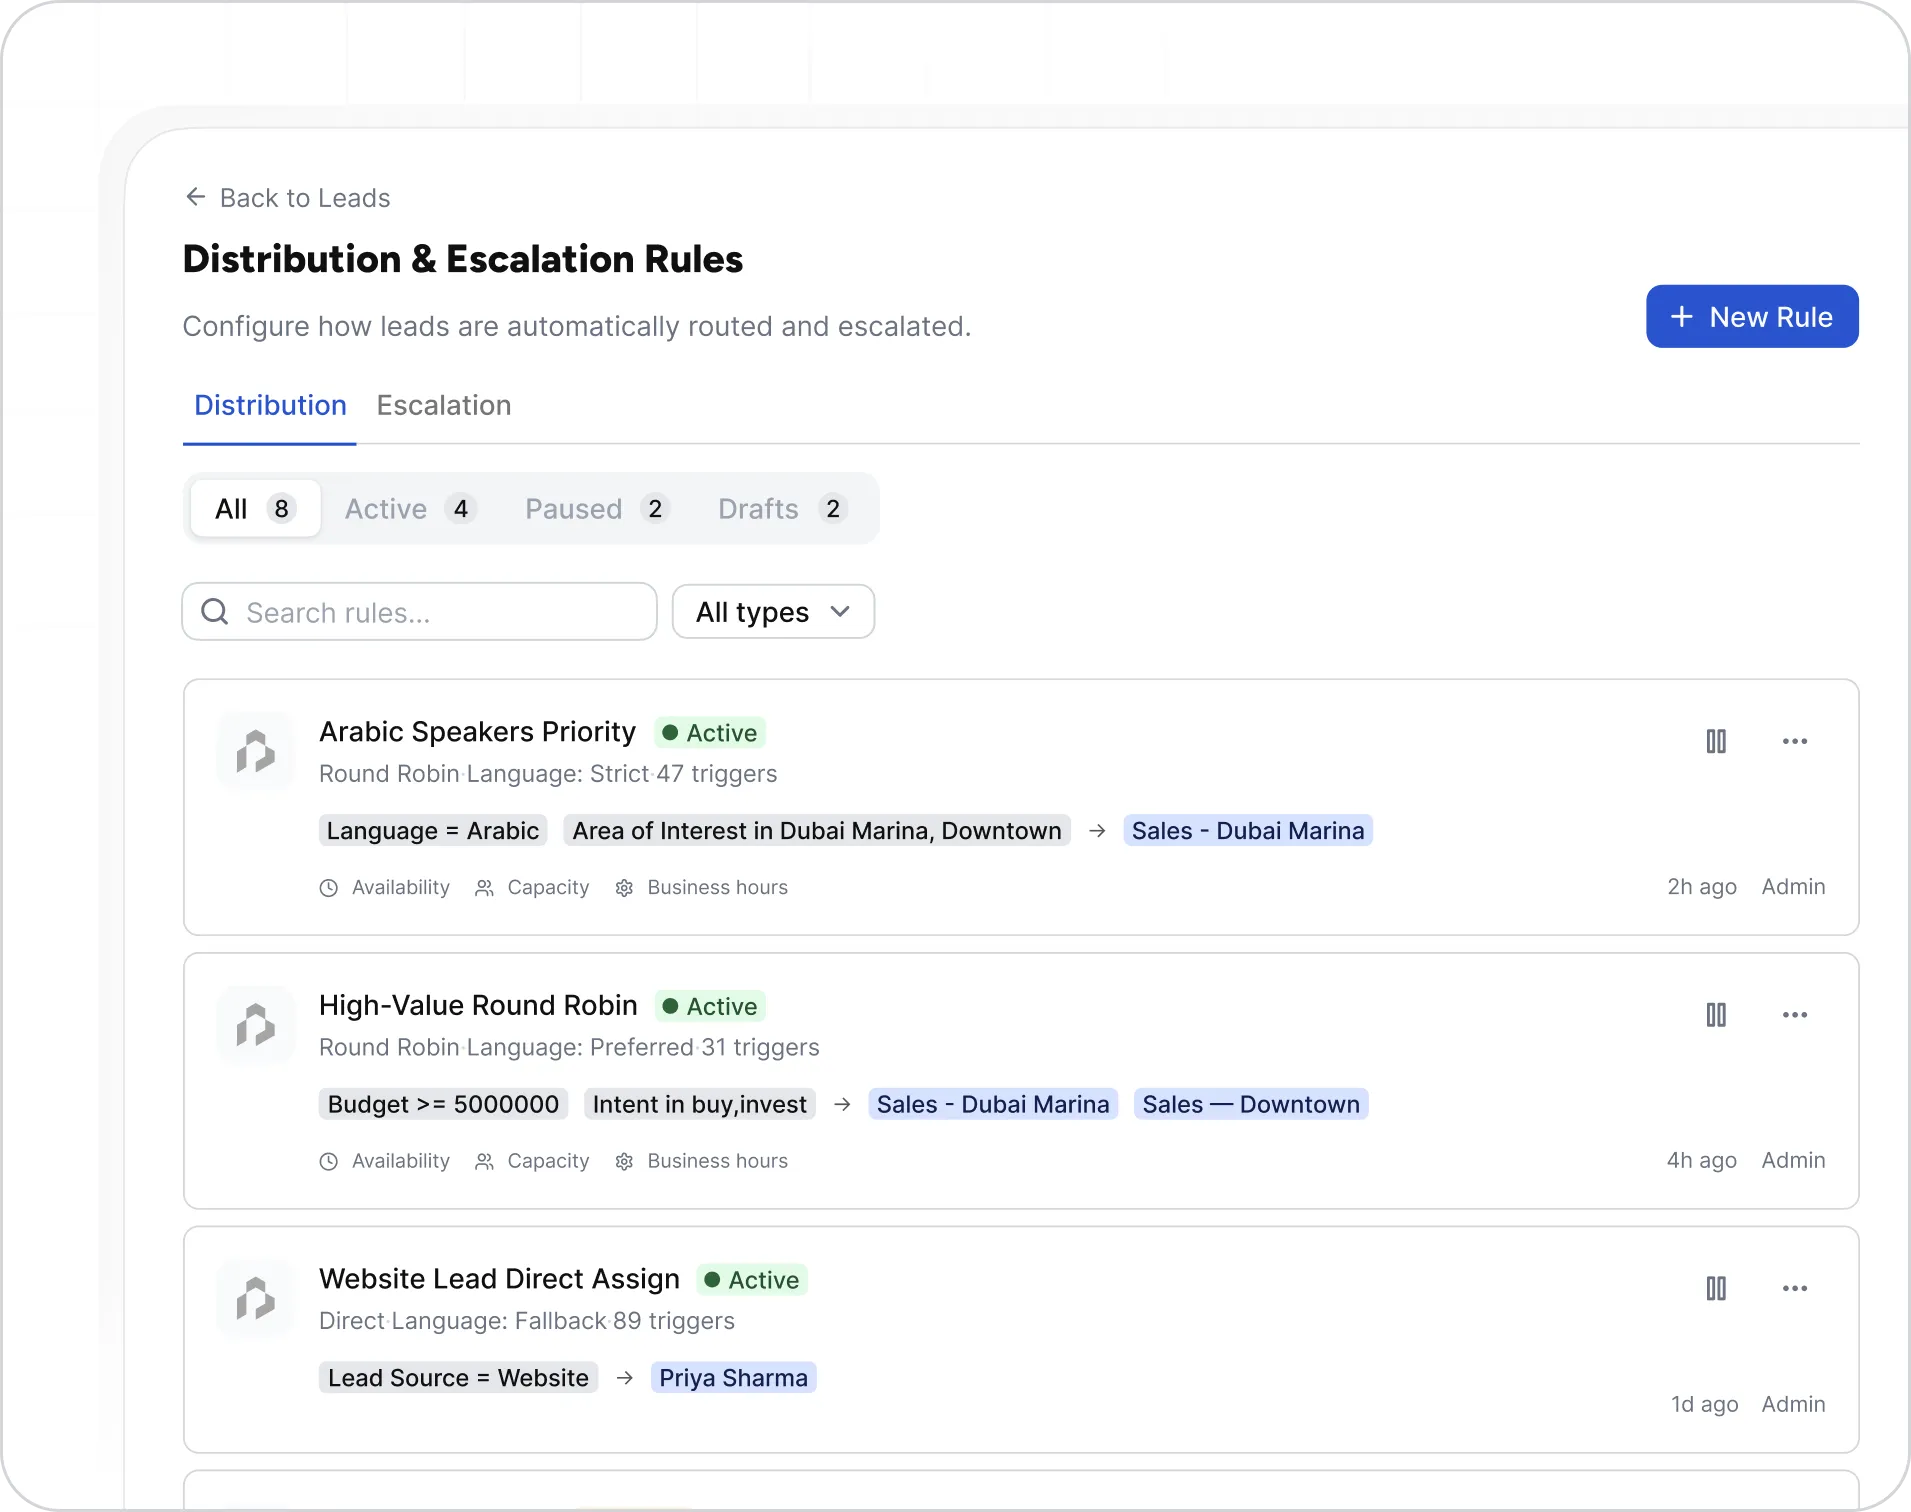Click Active badge on Website Lead Direct Assign
1911x1512 pixels.
[752, 1280]
